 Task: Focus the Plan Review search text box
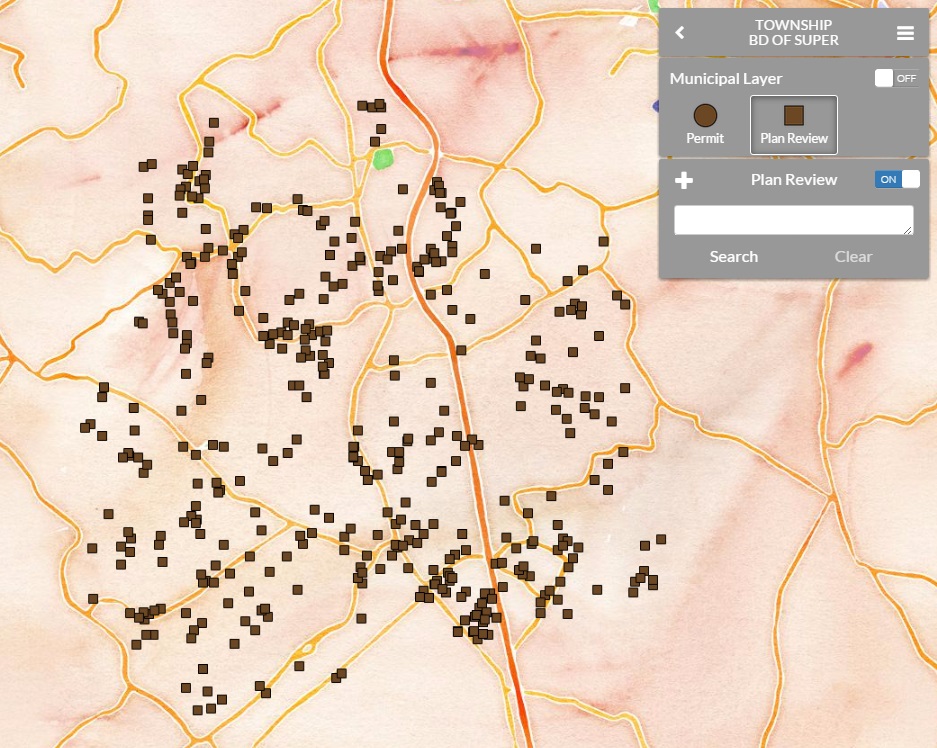793,220
